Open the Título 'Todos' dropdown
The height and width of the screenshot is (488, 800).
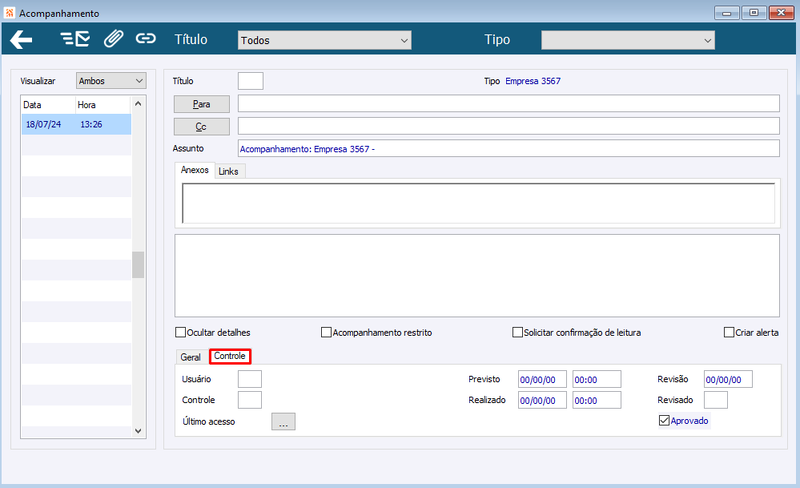pyautogui.click(x=324, y=40)
